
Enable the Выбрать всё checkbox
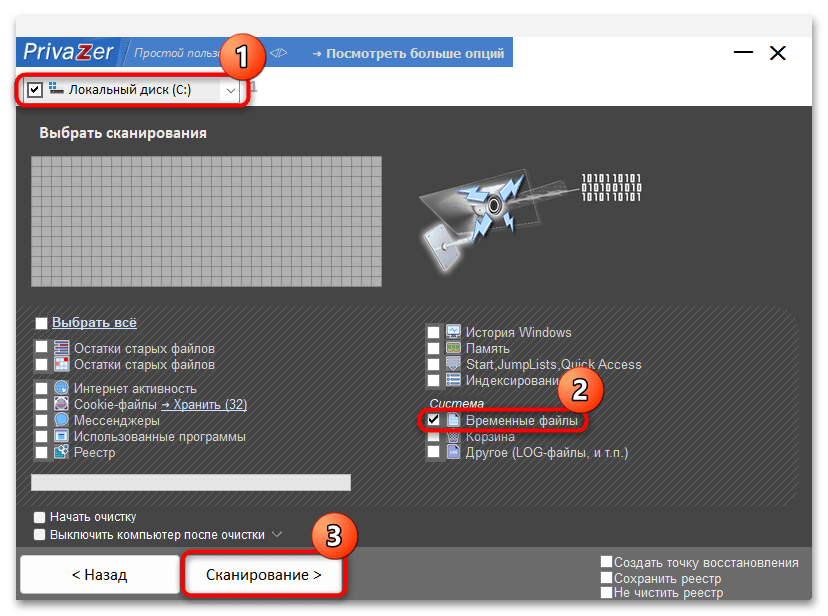point(41,322)
